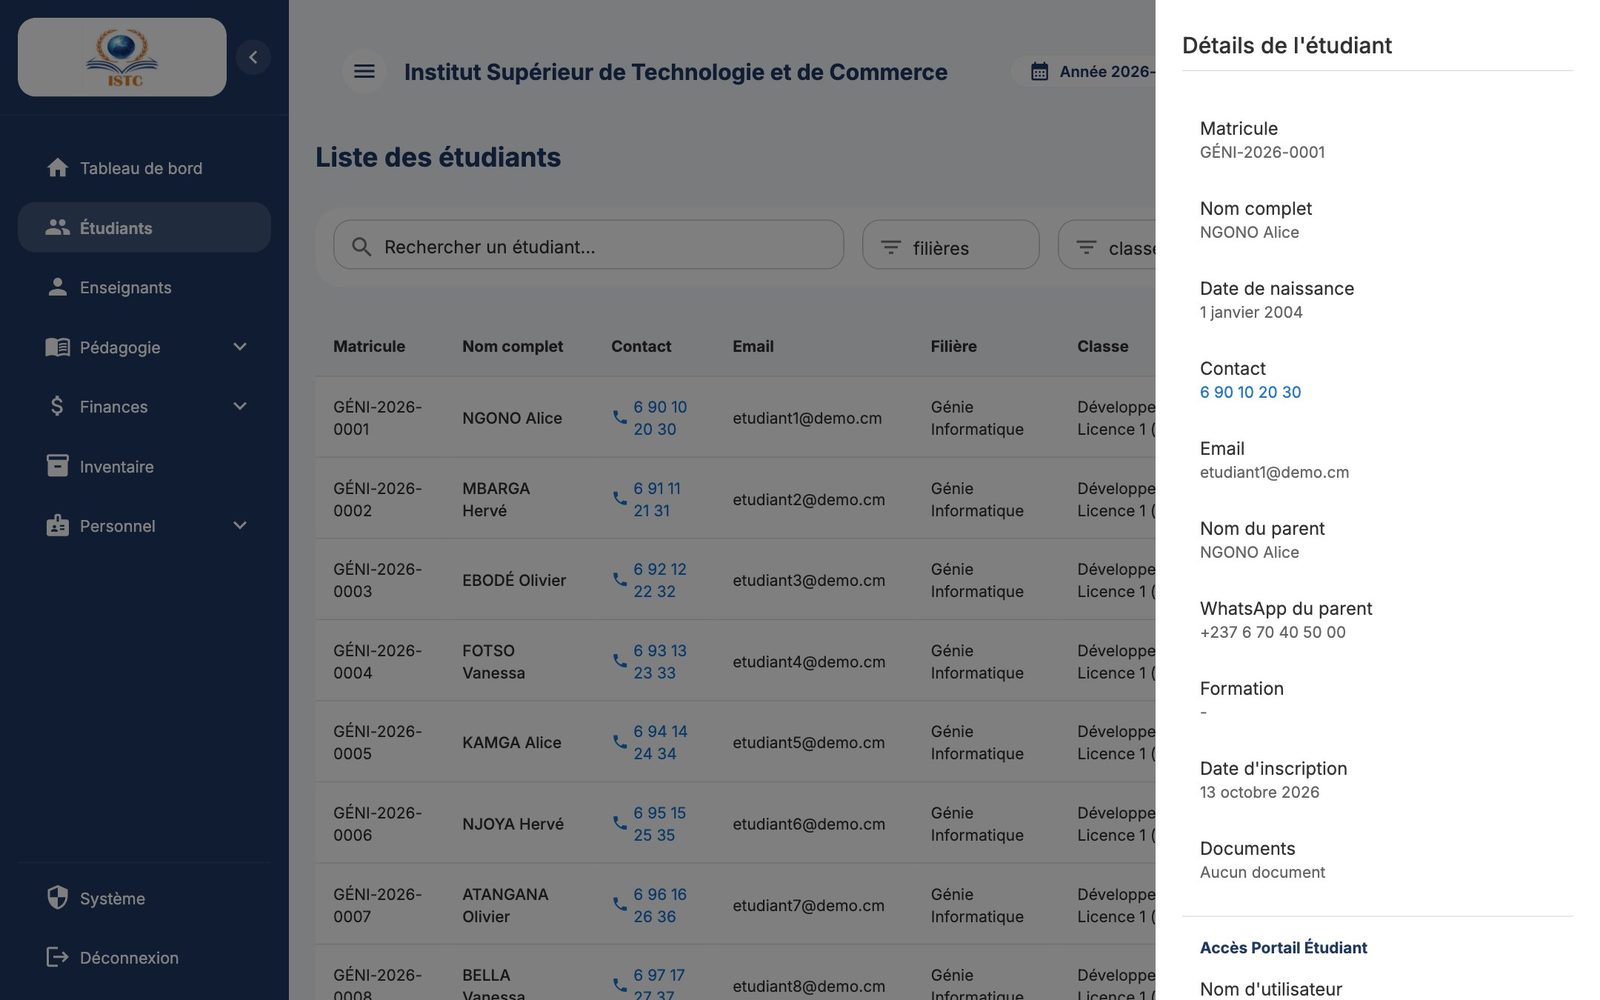Image resolution: width=1600 pixels, height=1000 pixels.
Task: Click phone icon in FOTSO Vanessa row
Action: point(620,661)
